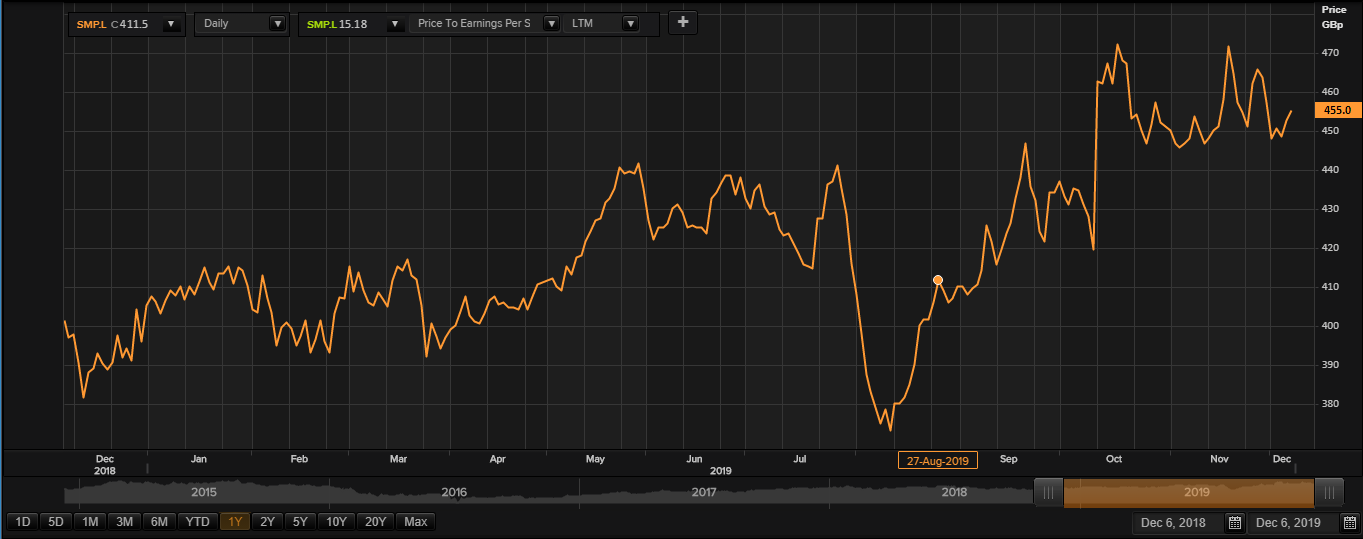Screen dimensions: 1363x539
Task: Show the Max time range
Action: coord(415,521)
